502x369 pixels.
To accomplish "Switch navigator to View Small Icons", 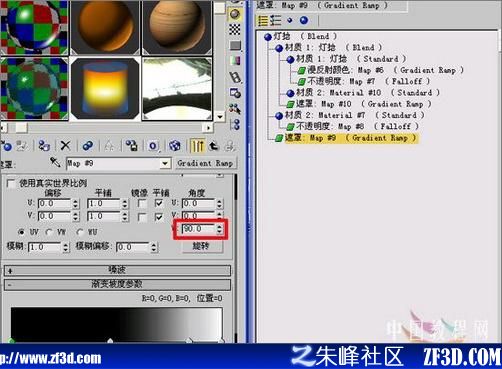I will pos(290,20).
